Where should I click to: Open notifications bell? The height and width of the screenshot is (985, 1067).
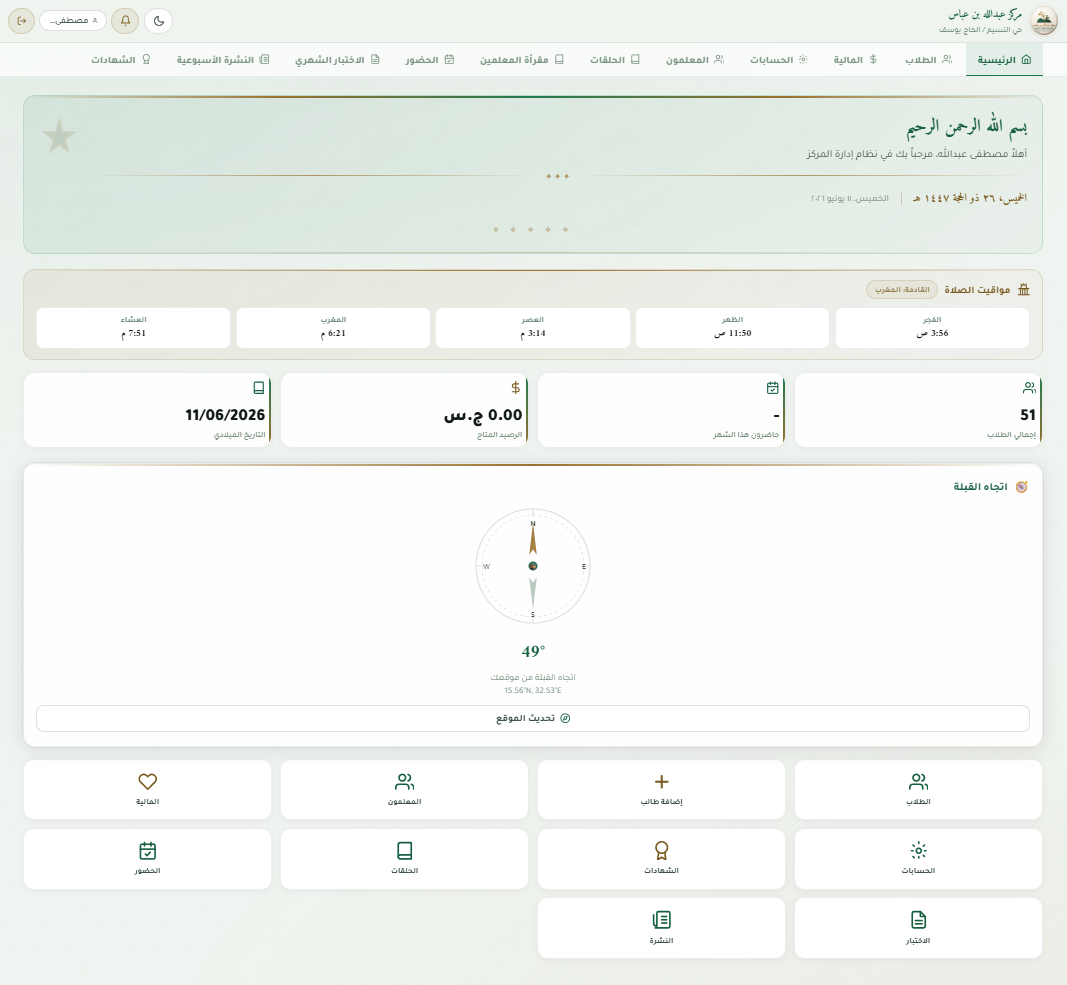[125, 20]
